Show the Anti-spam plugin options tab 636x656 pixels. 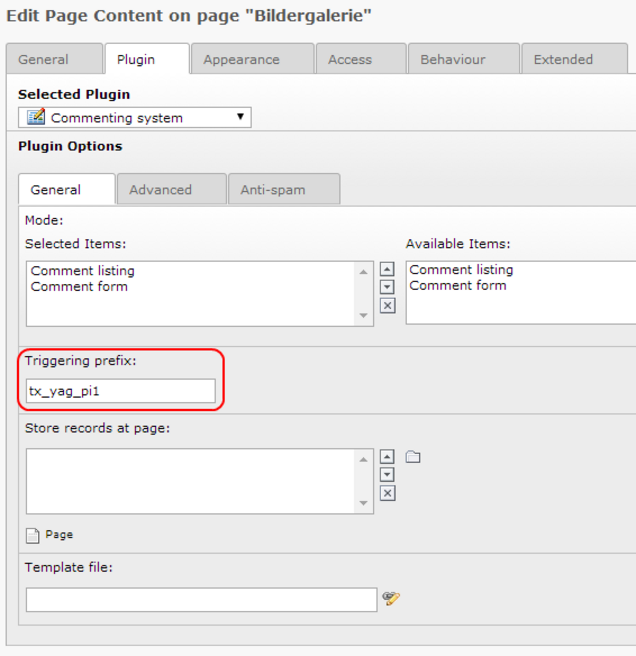click(x=273, y=190)
